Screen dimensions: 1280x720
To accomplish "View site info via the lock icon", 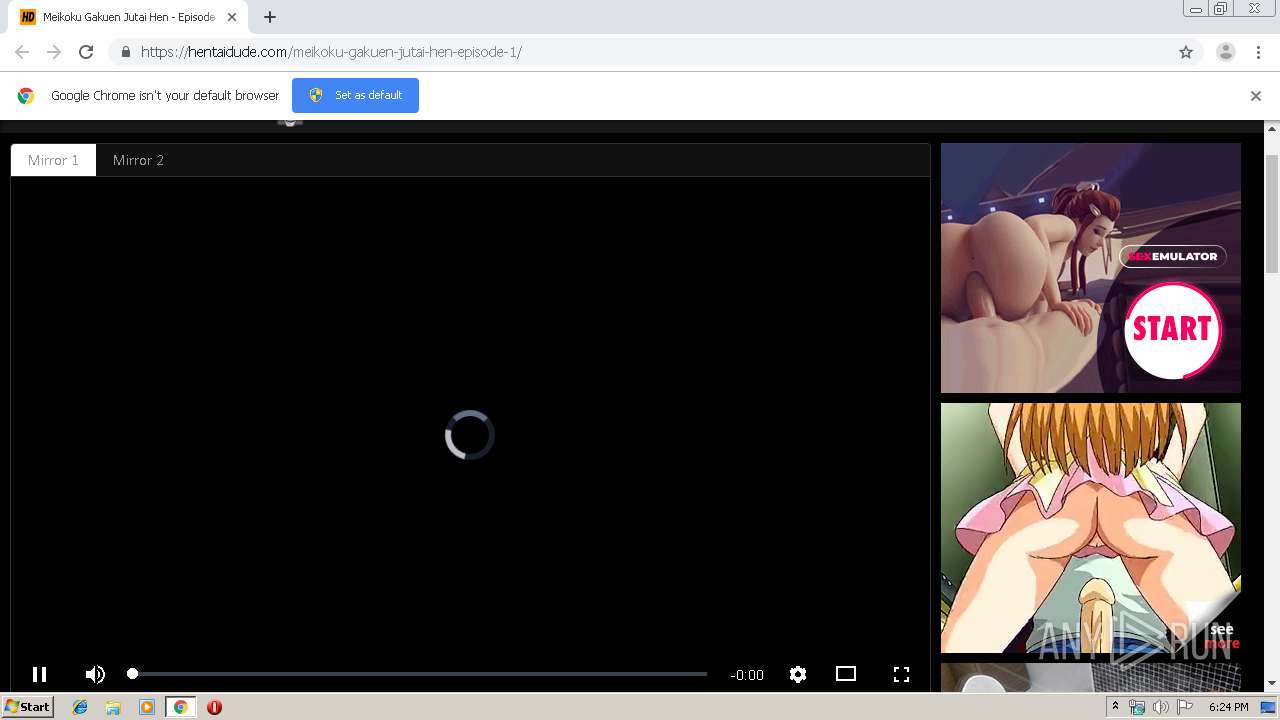I will [125, 52].
